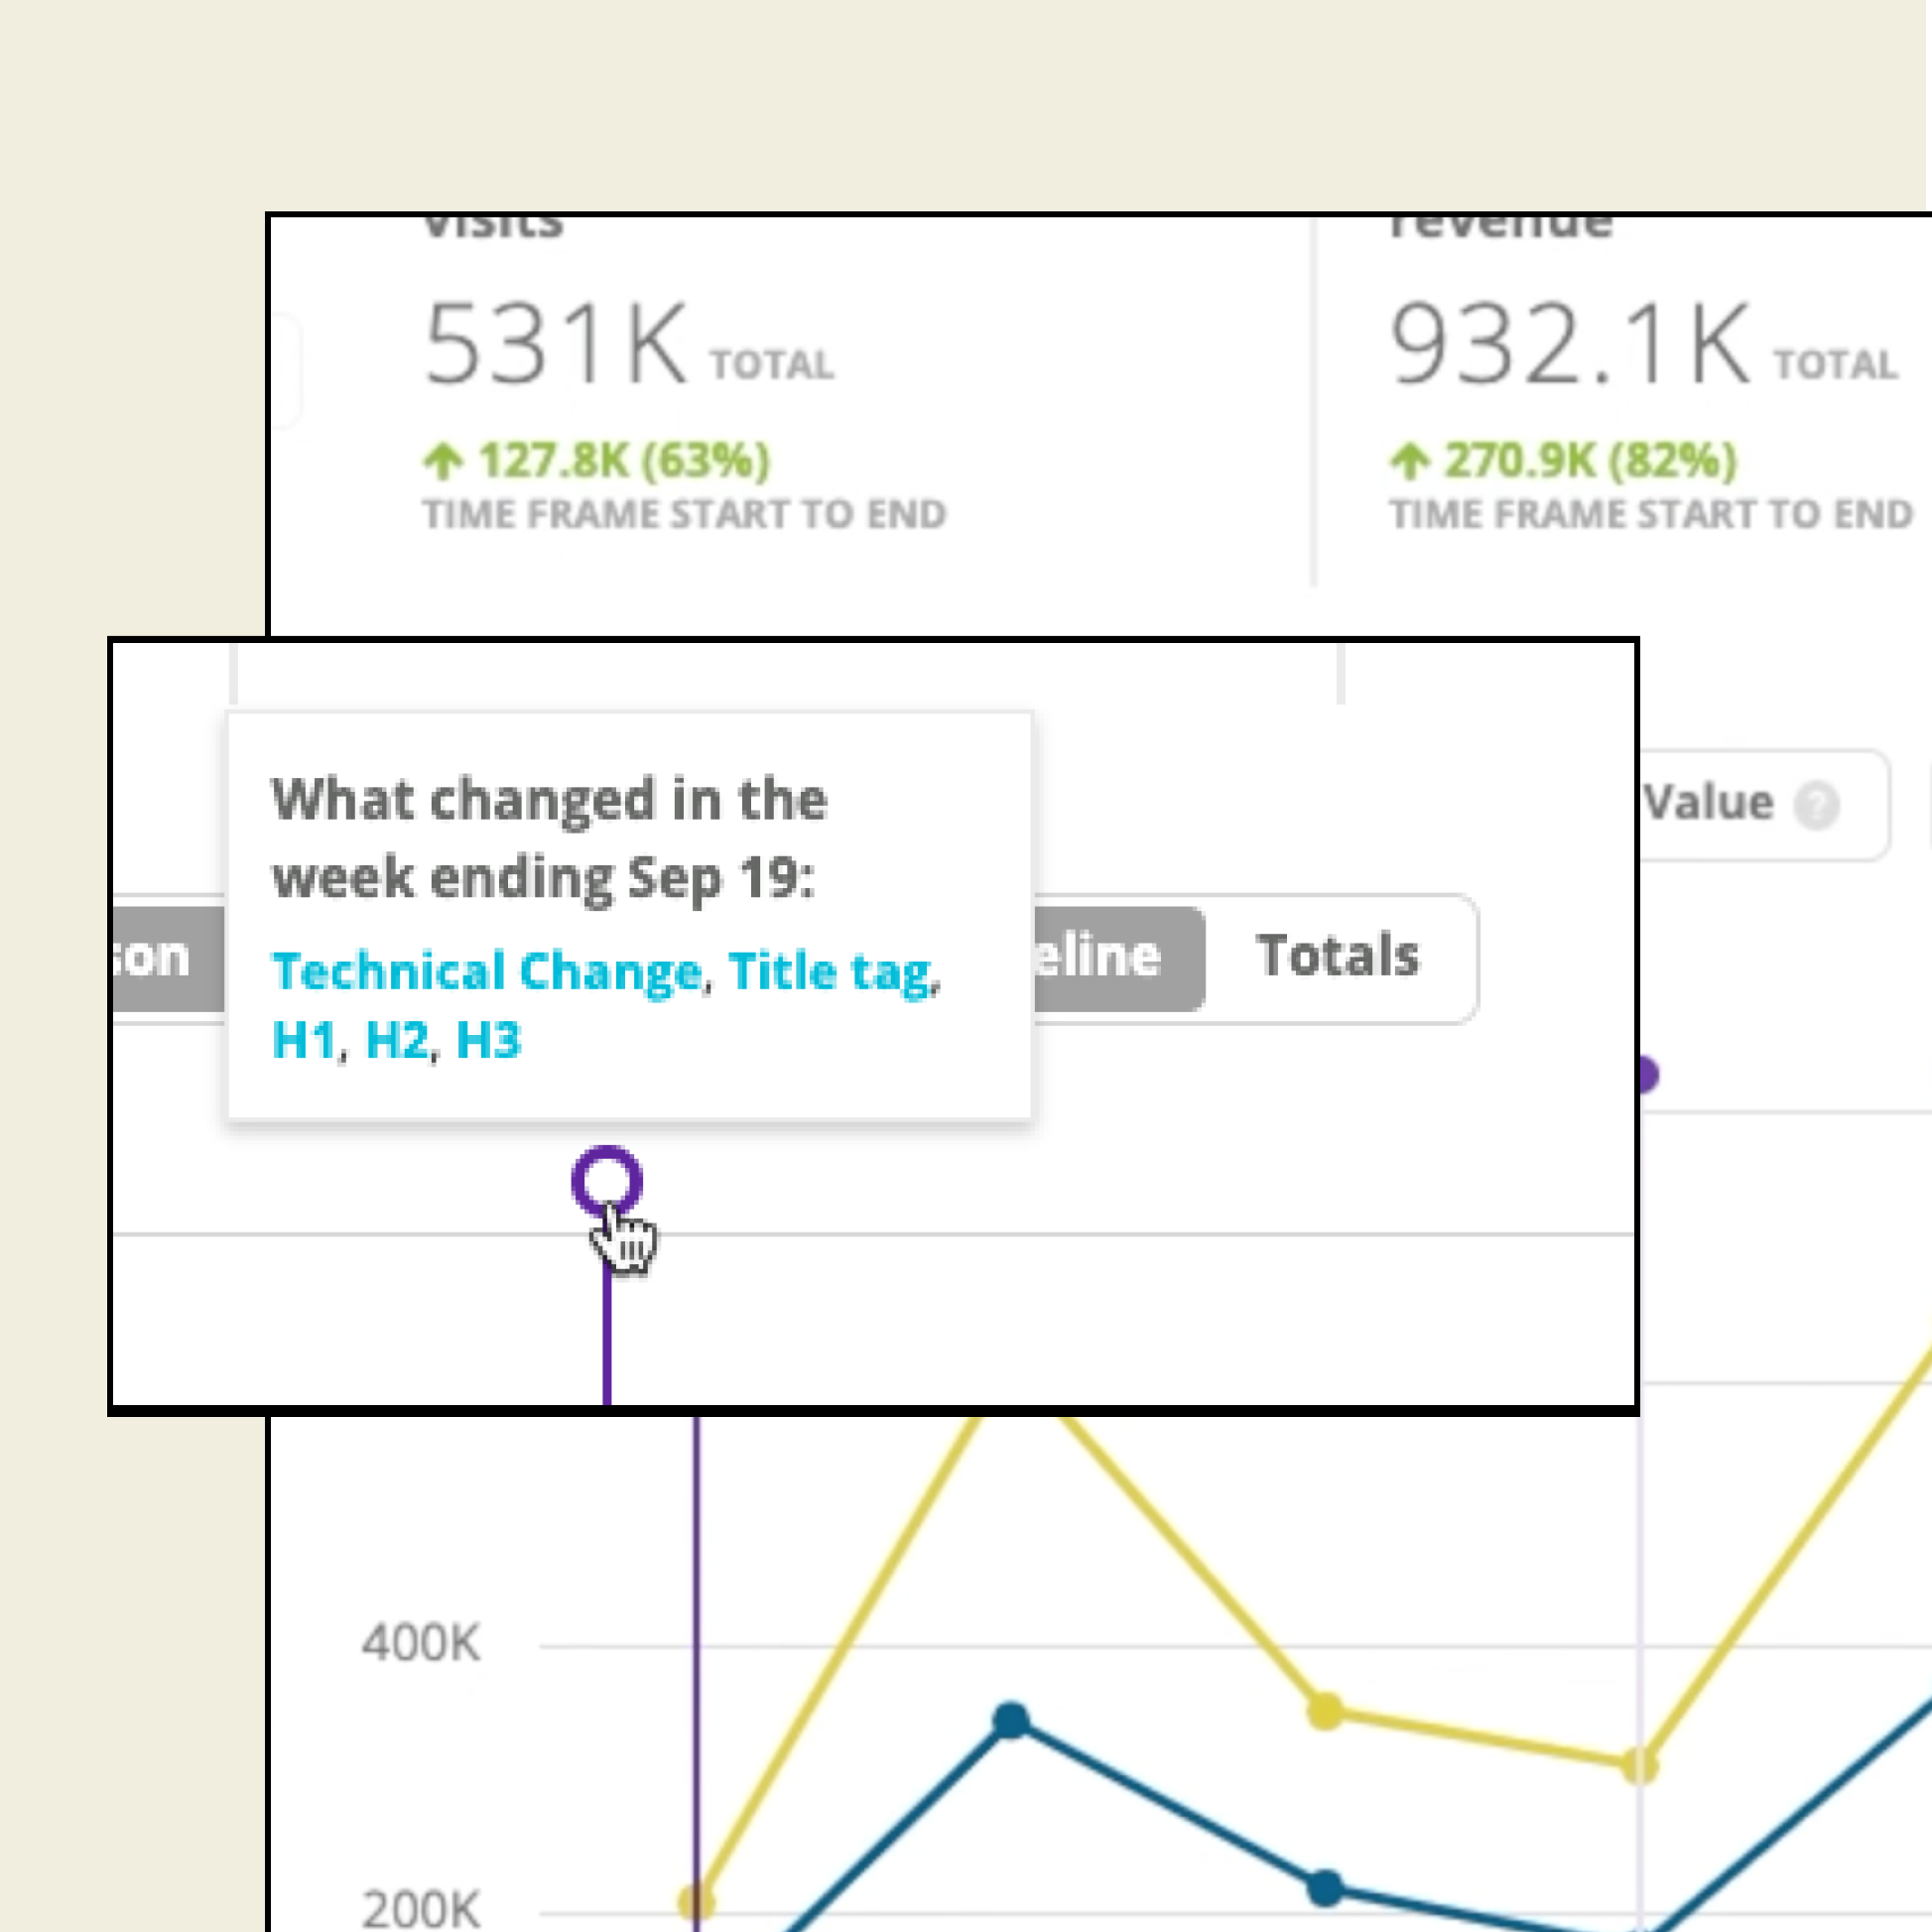Open the H1 link in tooltip
This screenshot has height=1932, width=1932.
pyautogui.click(x=304, y=1040)
